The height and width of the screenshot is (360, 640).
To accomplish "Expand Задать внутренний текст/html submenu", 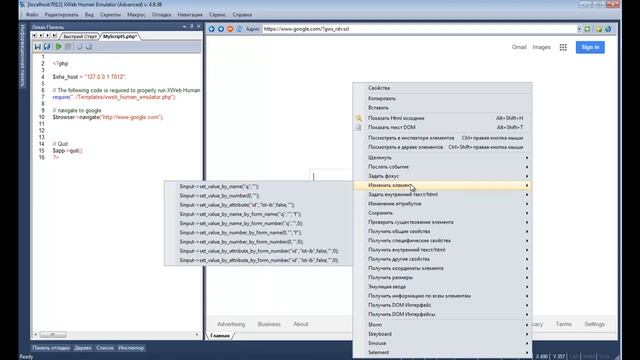I will tap(442, 194).
